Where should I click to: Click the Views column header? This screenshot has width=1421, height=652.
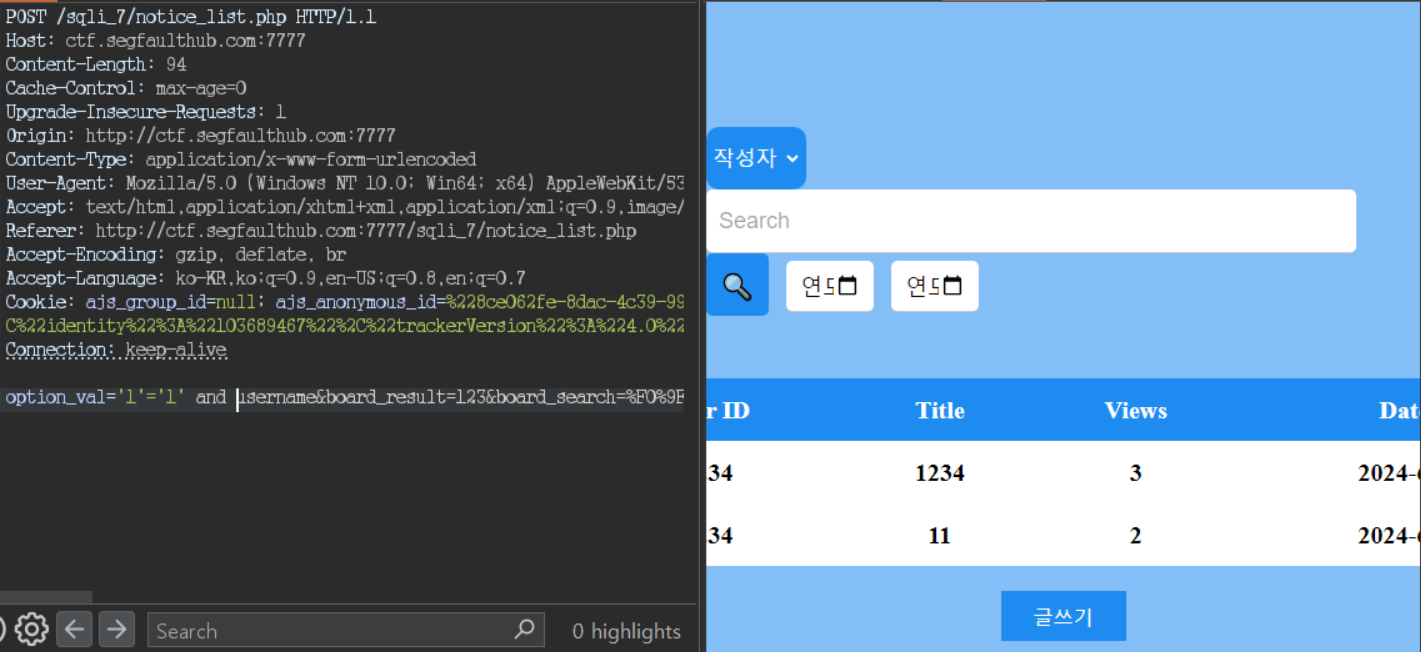click(x=1136, y=410)
